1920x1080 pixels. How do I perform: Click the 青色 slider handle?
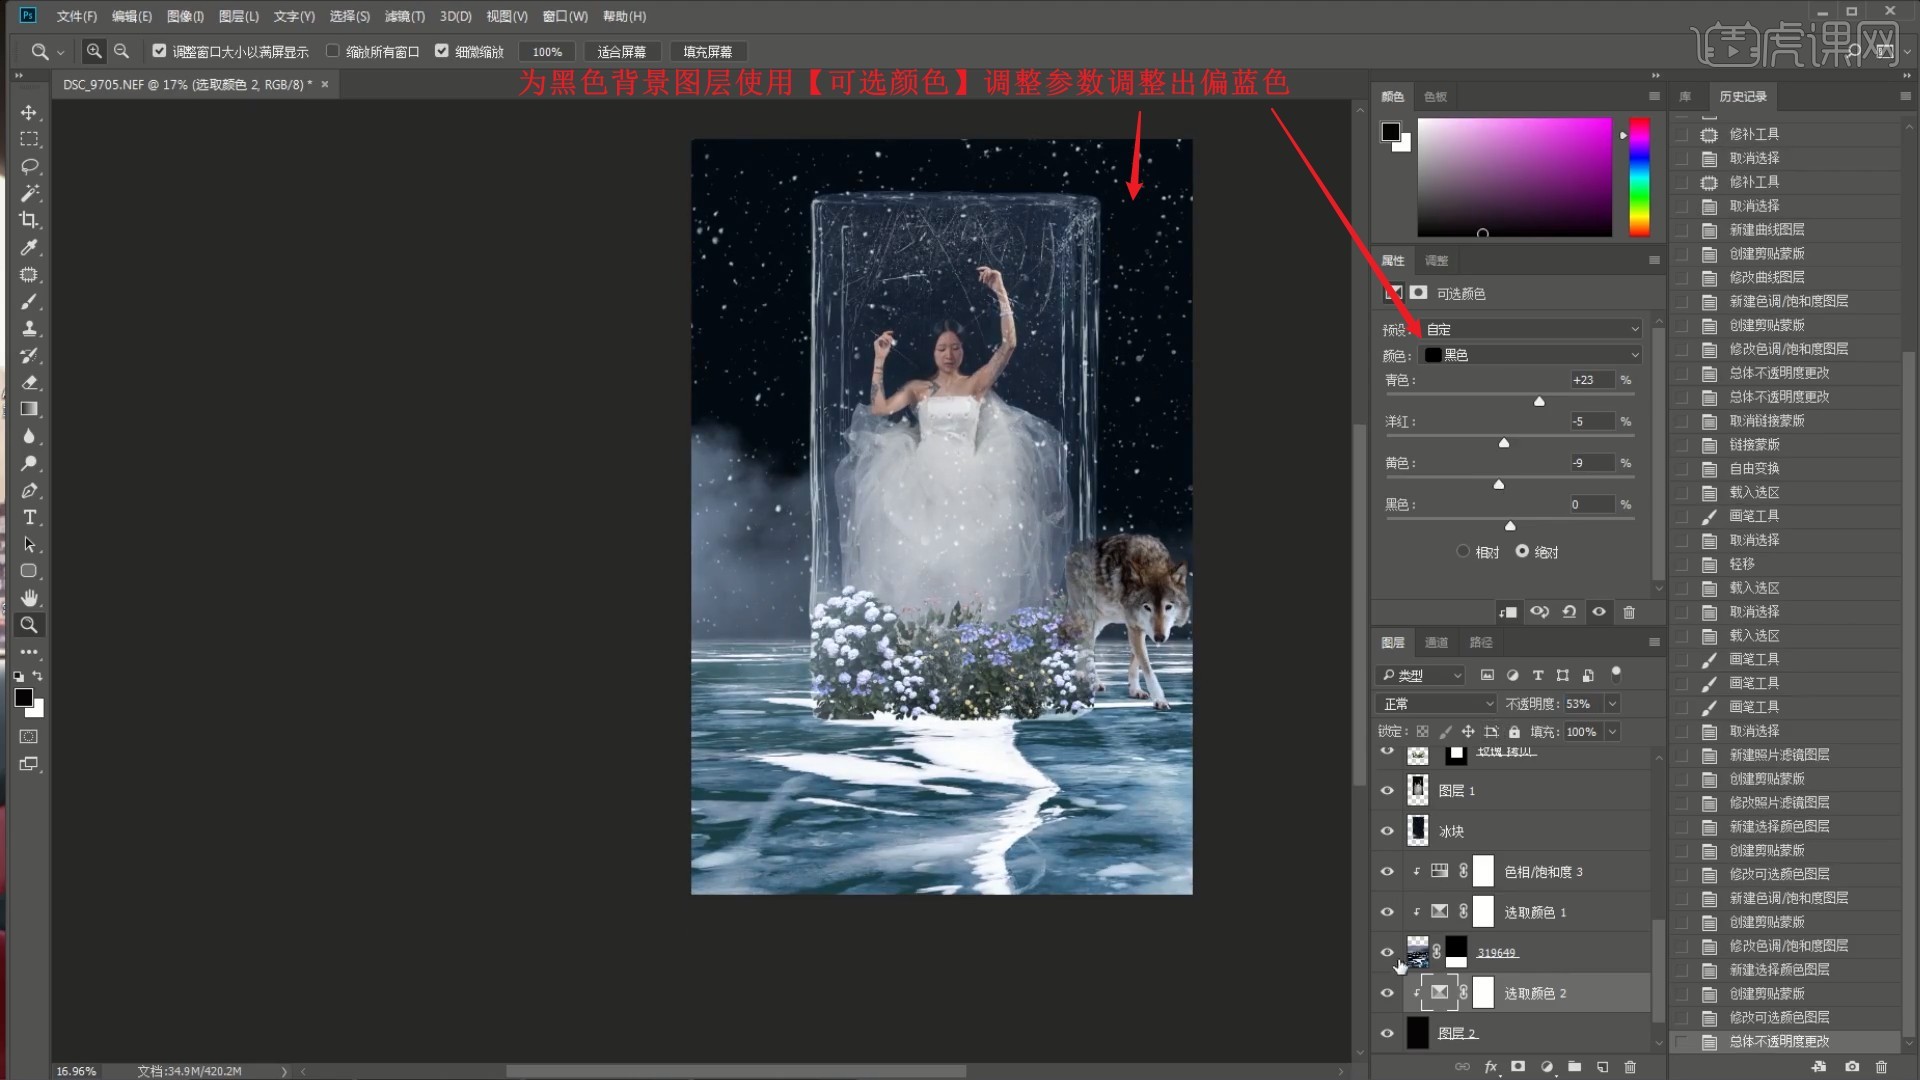tap(1539, 401)
